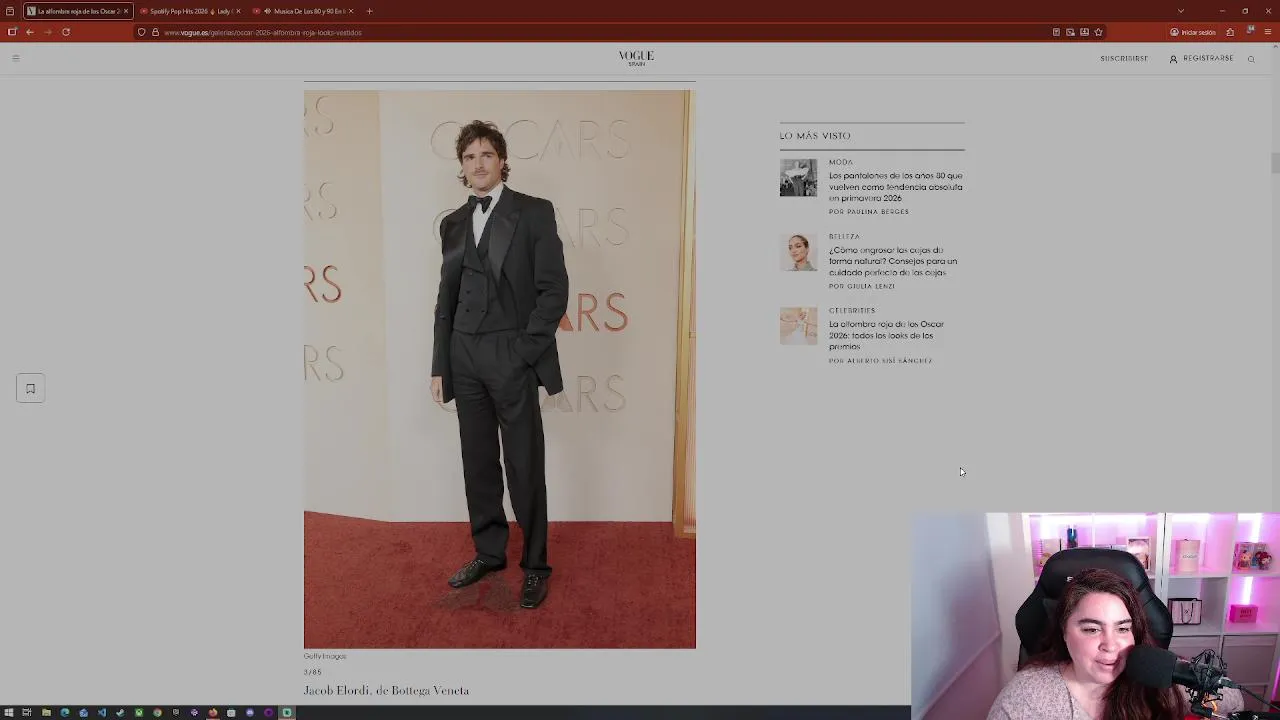Launch Microsoft Edge from taskbar
This screenshot has height=720, width=1280.
64,713
